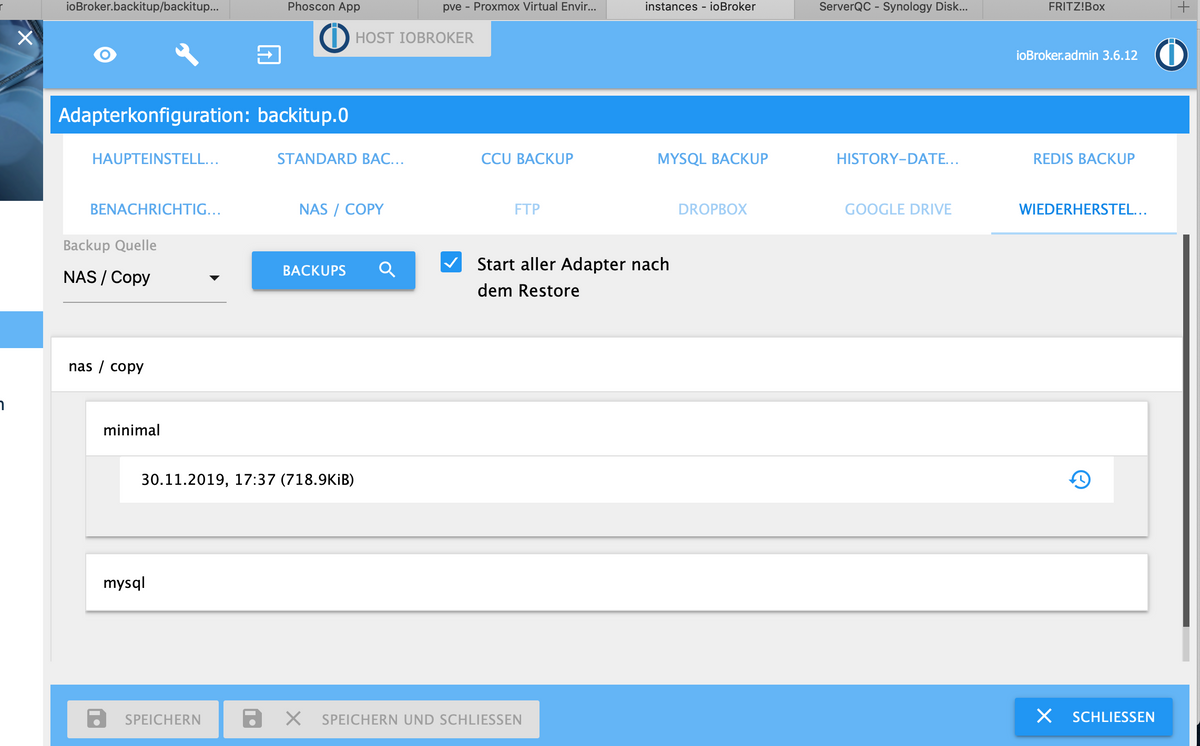The height and width of the screenshot is (746, 1200).
Task: Select the HISTORY-DATE... tab
Action: pyautogui.click(x=898, y=158)
